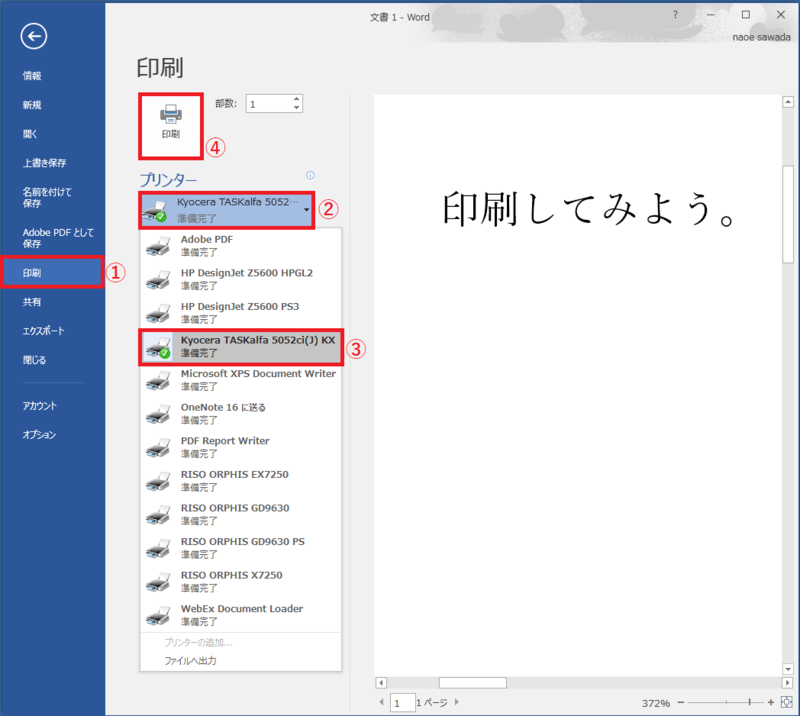This screenshot has width=800, height=716.
Task: Click the page number field
Action: [x=402, y=703]
